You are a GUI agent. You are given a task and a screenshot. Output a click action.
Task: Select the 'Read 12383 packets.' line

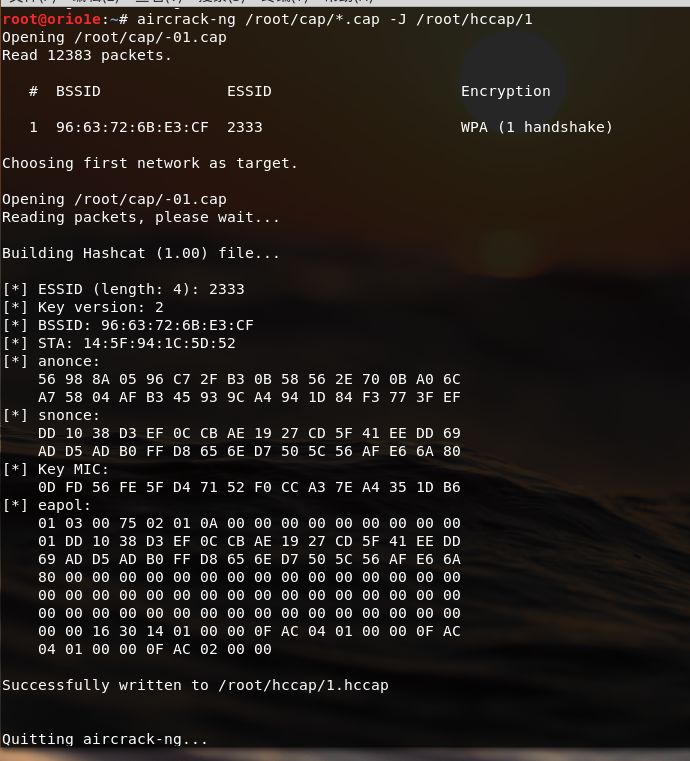pos(87,55)
